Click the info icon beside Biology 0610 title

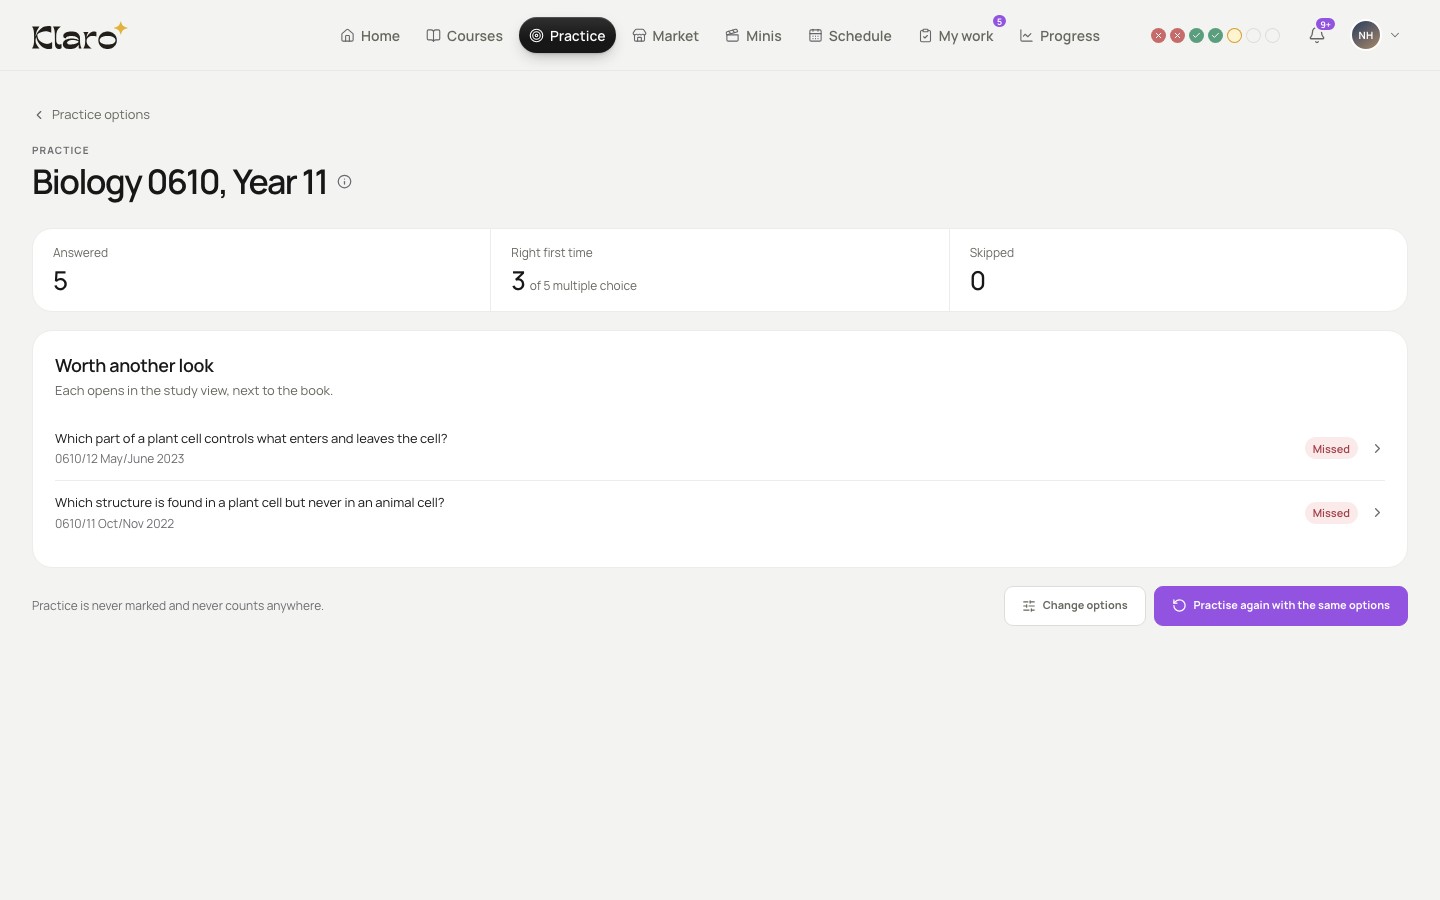coord(344,182)
